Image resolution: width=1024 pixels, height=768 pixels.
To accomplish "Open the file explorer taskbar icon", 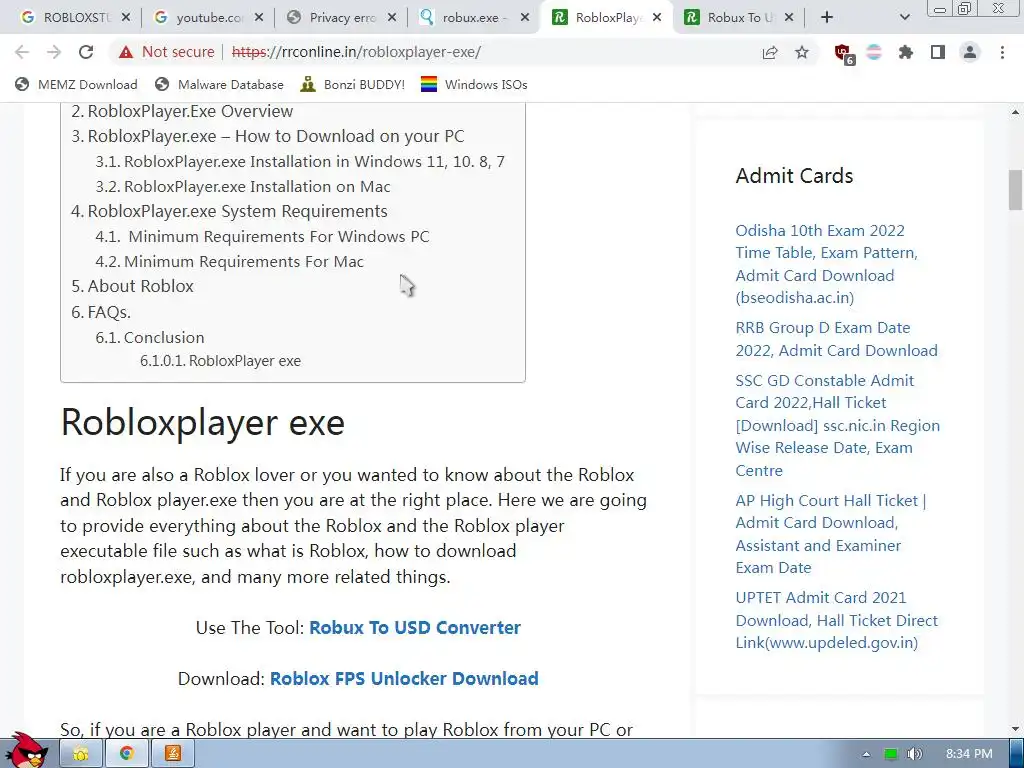I will [80, 754].
